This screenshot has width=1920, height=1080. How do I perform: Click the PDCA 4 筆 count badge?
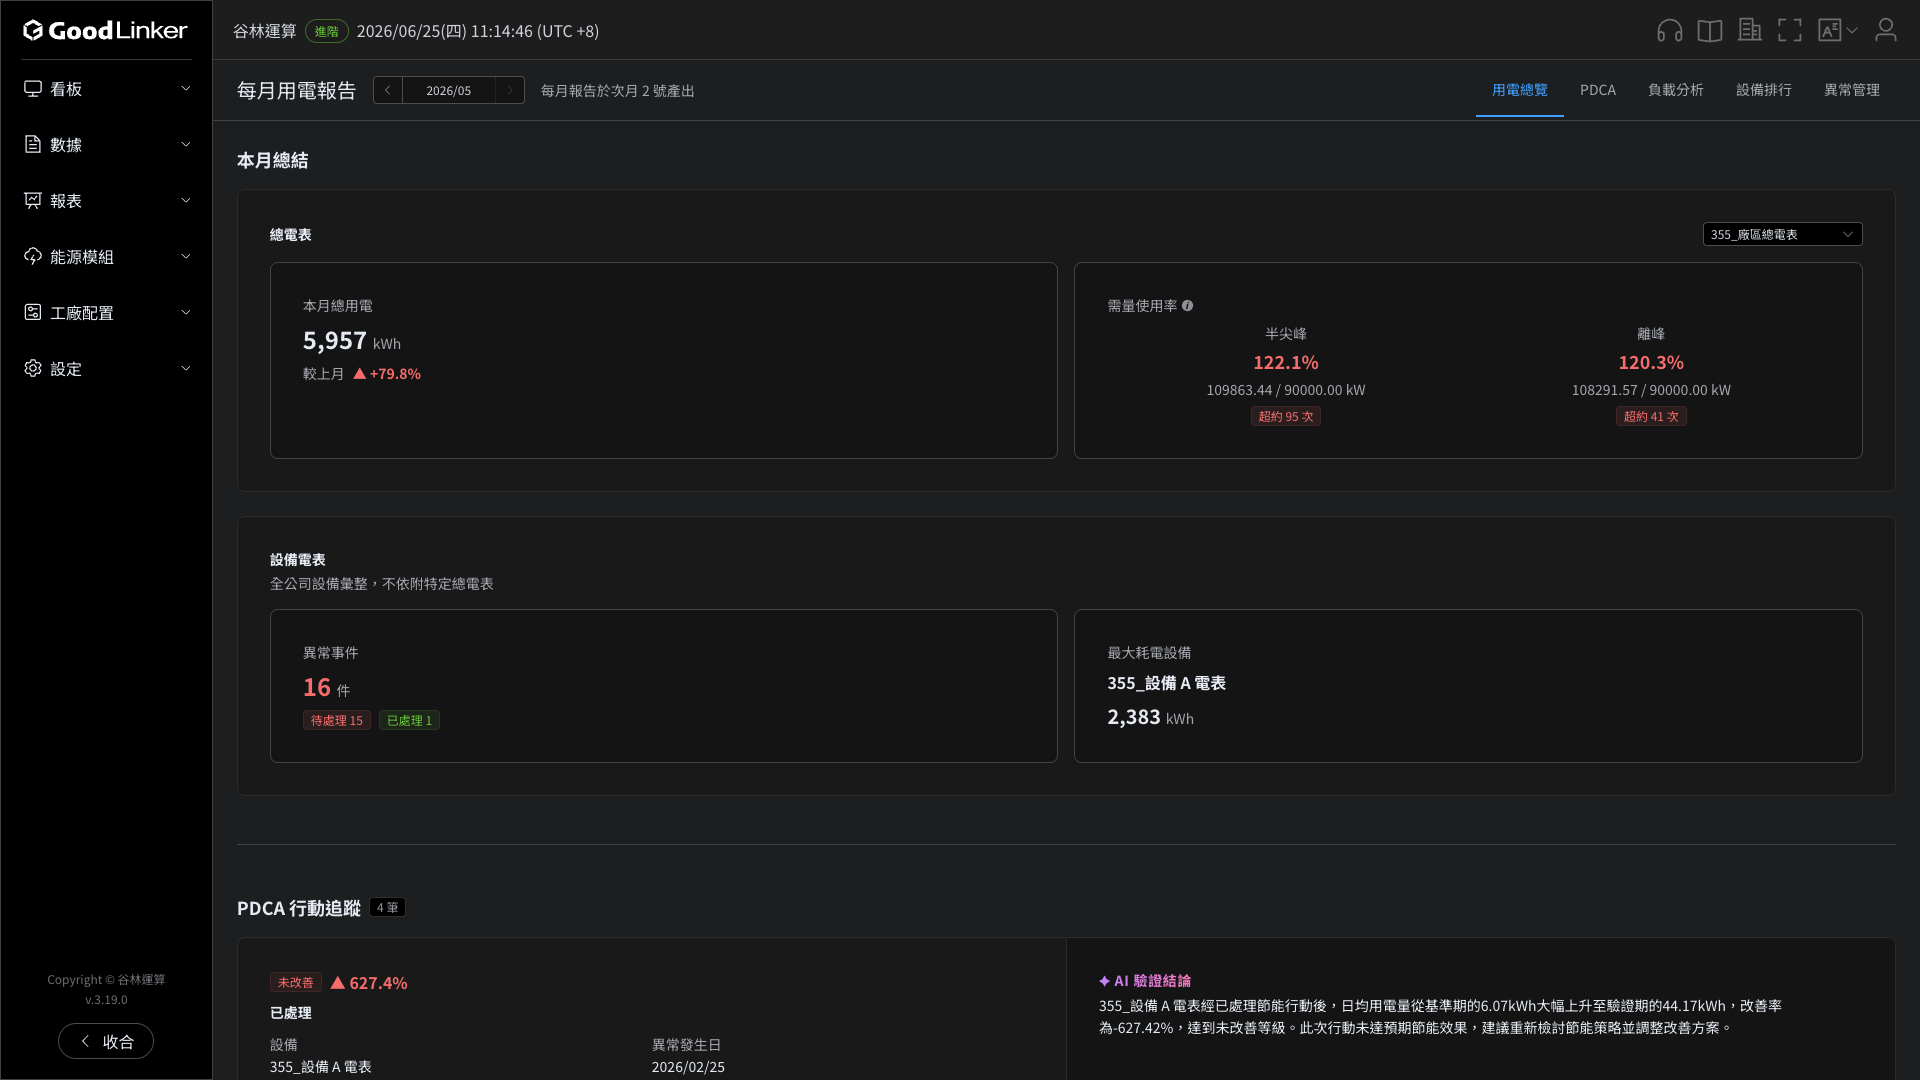pos(387,908)
